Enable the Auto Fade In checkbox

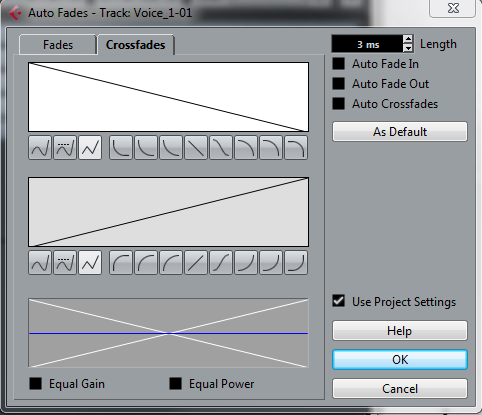[x=339, y=64]
